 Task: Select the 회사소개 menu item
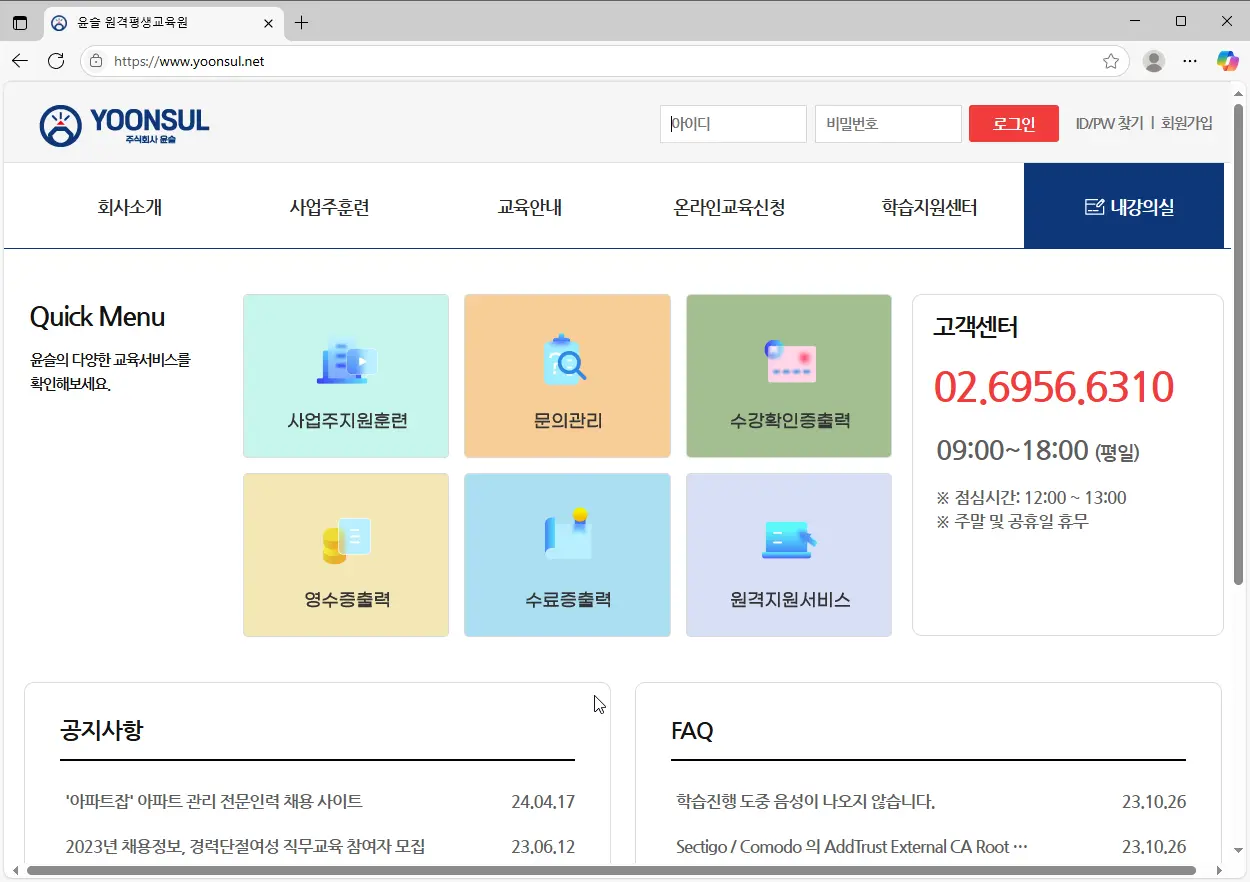(128, 206)
